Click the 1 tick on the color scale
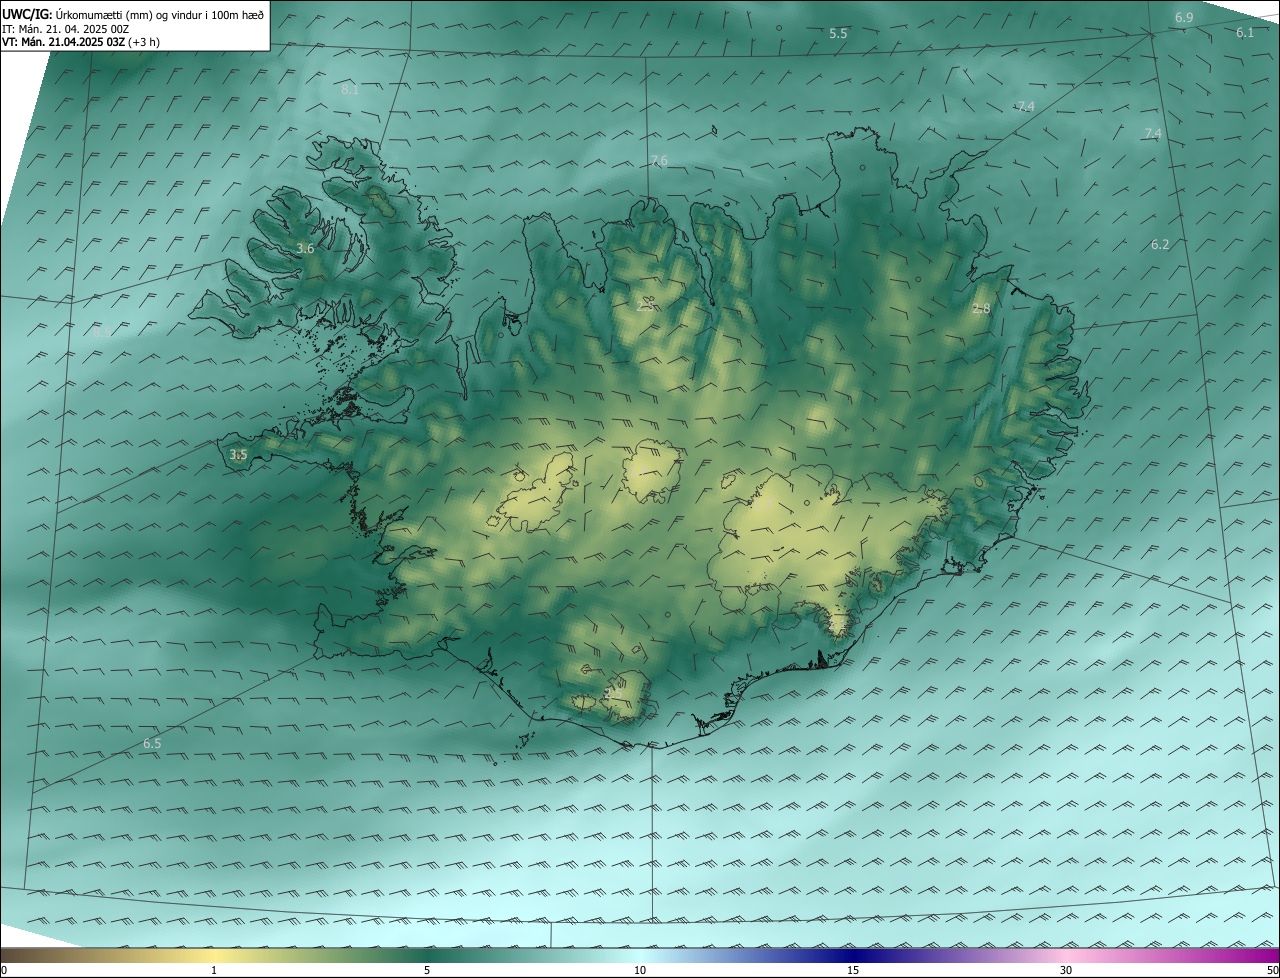1280x978 pixels. tap(214, 970)
